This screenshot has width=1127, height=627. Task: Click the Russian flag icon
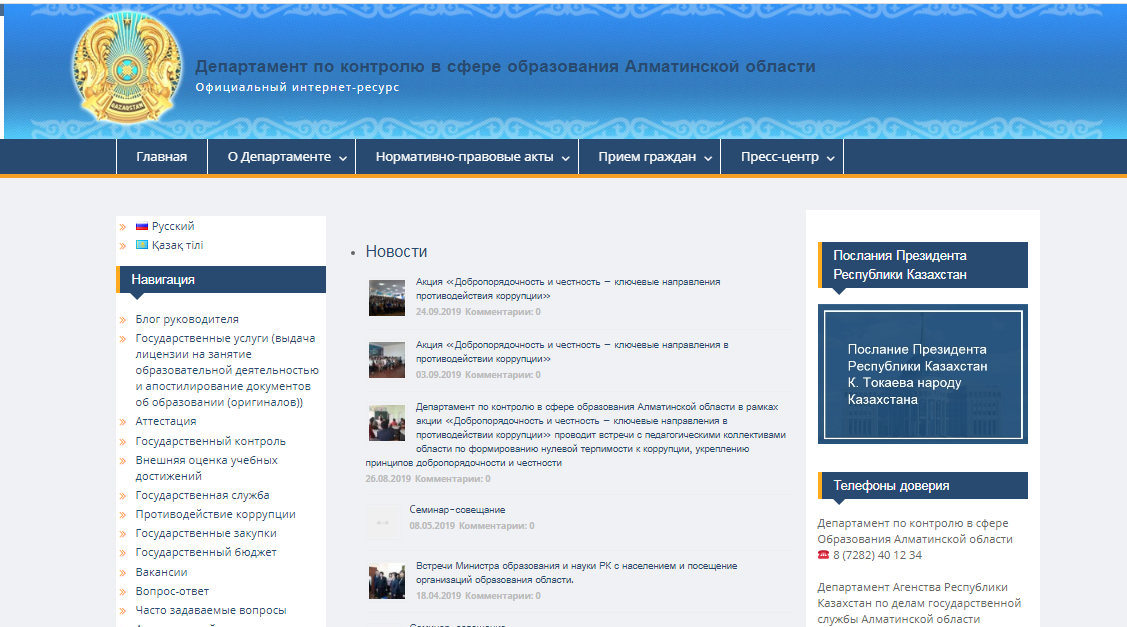point(142,226)
